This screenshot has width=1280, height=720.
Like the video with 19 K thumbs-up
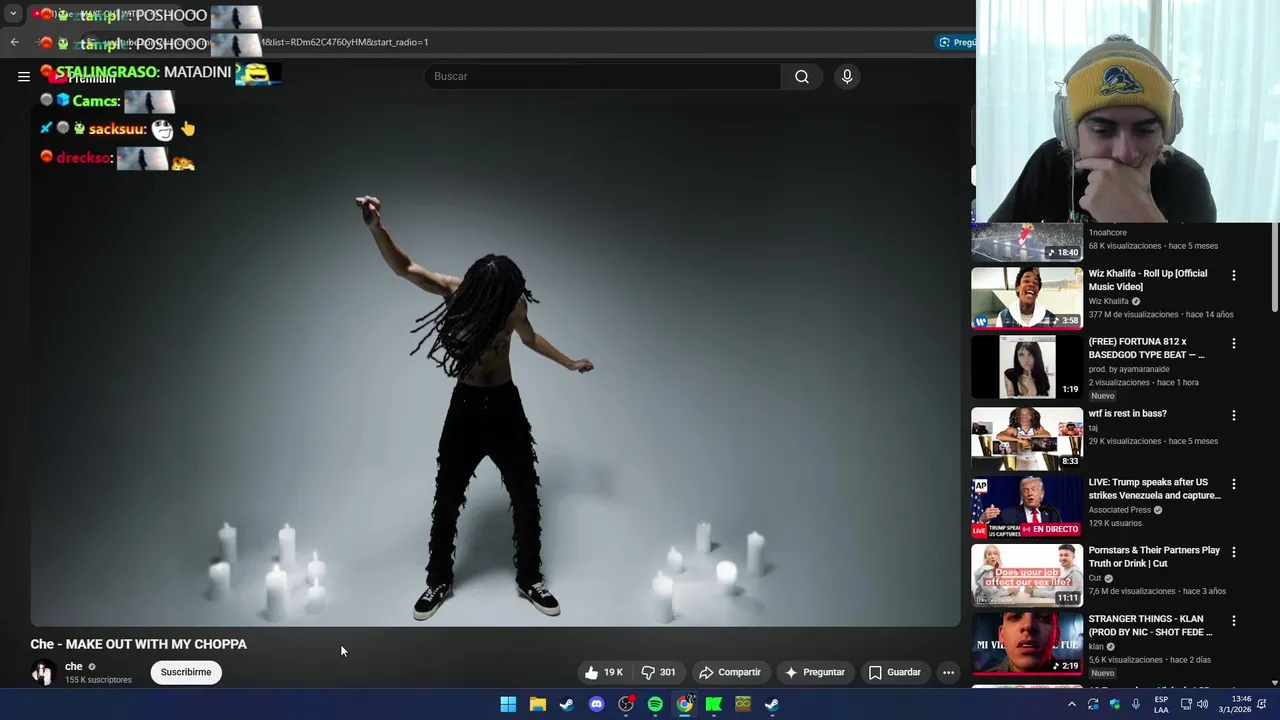(605, 672)
